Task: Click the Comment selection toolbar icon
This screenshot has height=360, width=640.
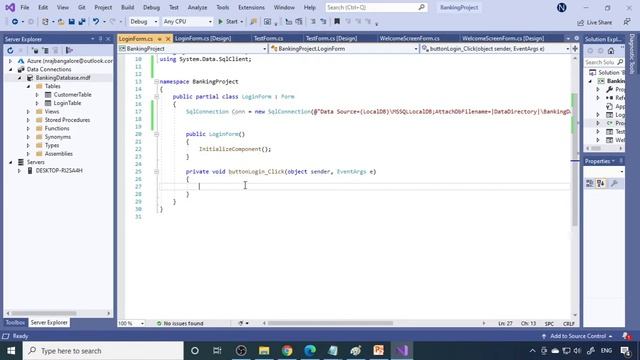Action: tap(313, 22)
